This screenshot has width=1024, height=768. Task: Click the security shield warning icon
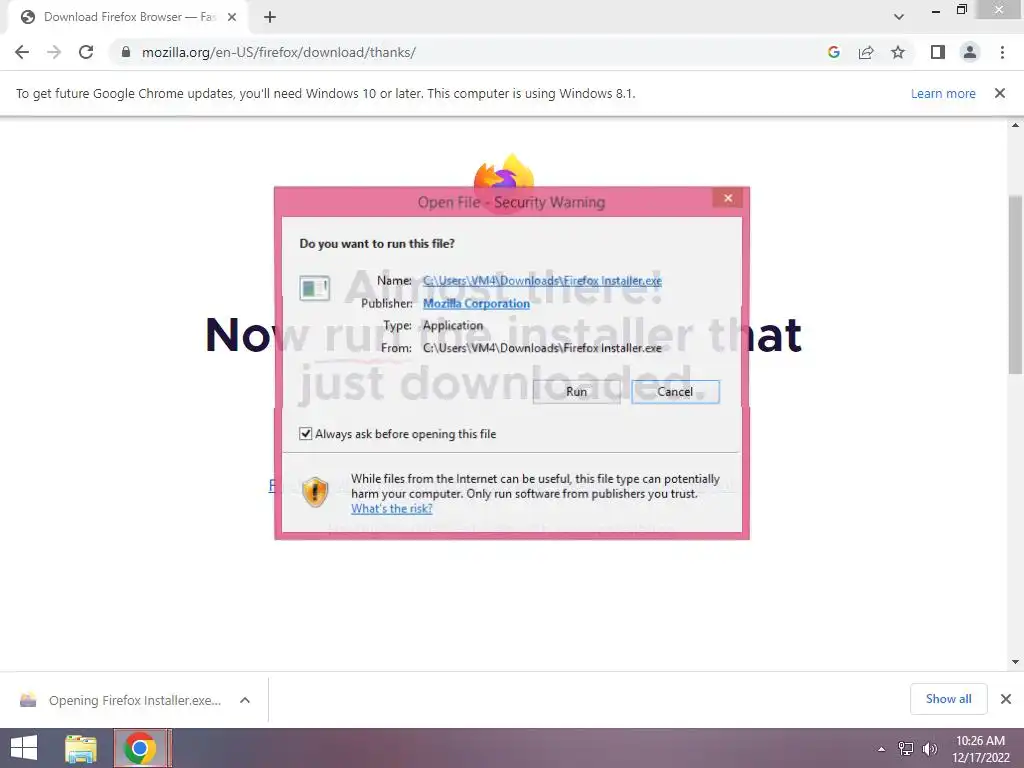tap(315, 492)
